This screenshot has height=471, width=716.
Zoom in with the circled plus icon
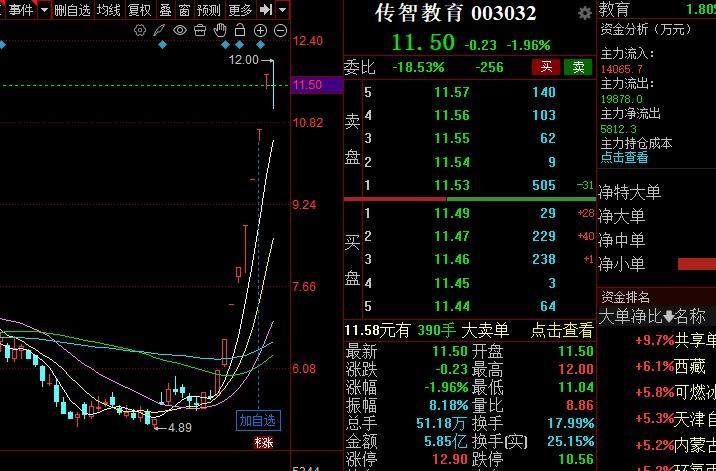click(260, 31)
